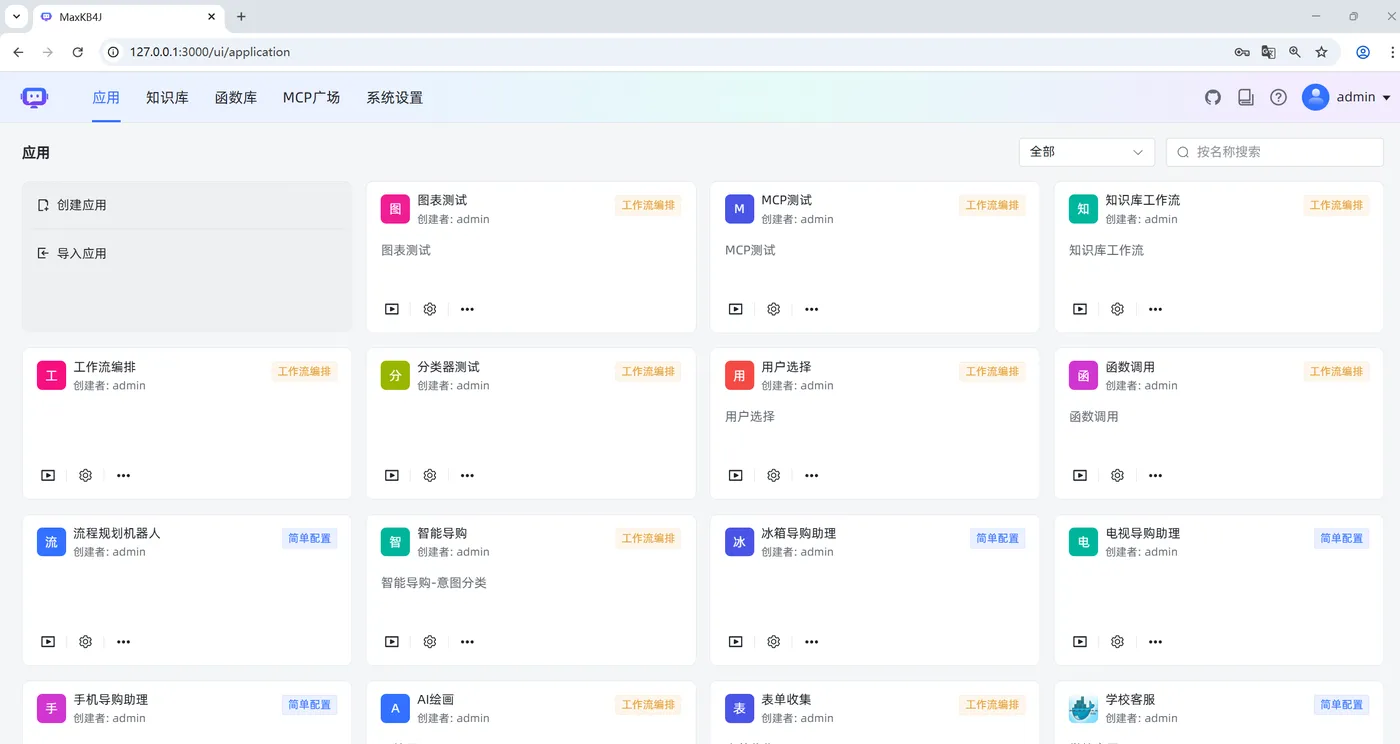This screenshot has width=1400, height=744.
Task: Open the password key icon in address bar
Action: coord(1241,52)
